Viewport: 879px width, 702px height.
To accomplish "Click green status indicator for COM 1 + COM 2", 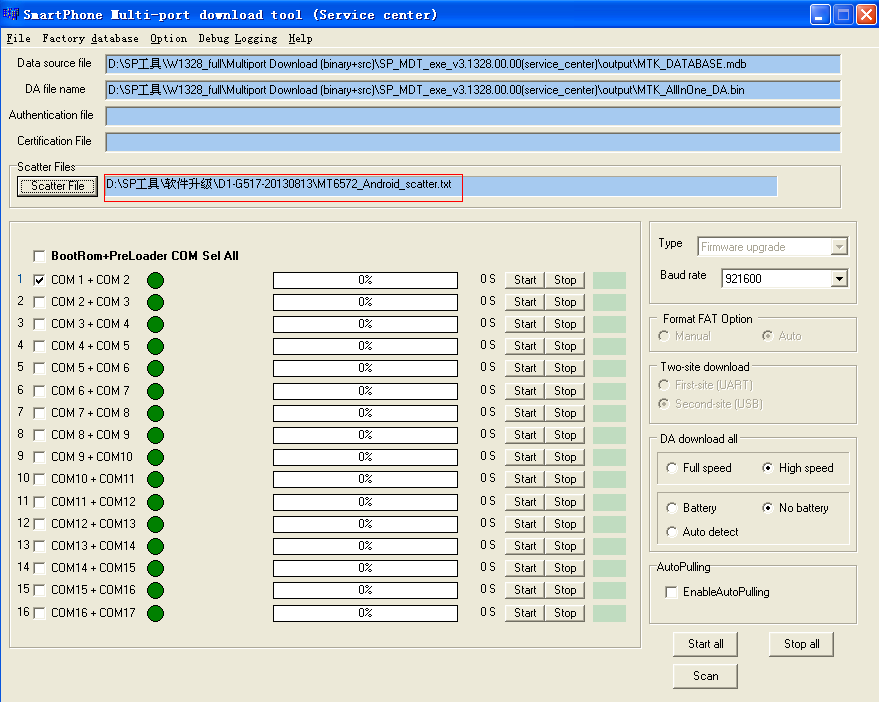I will [155, 280].
